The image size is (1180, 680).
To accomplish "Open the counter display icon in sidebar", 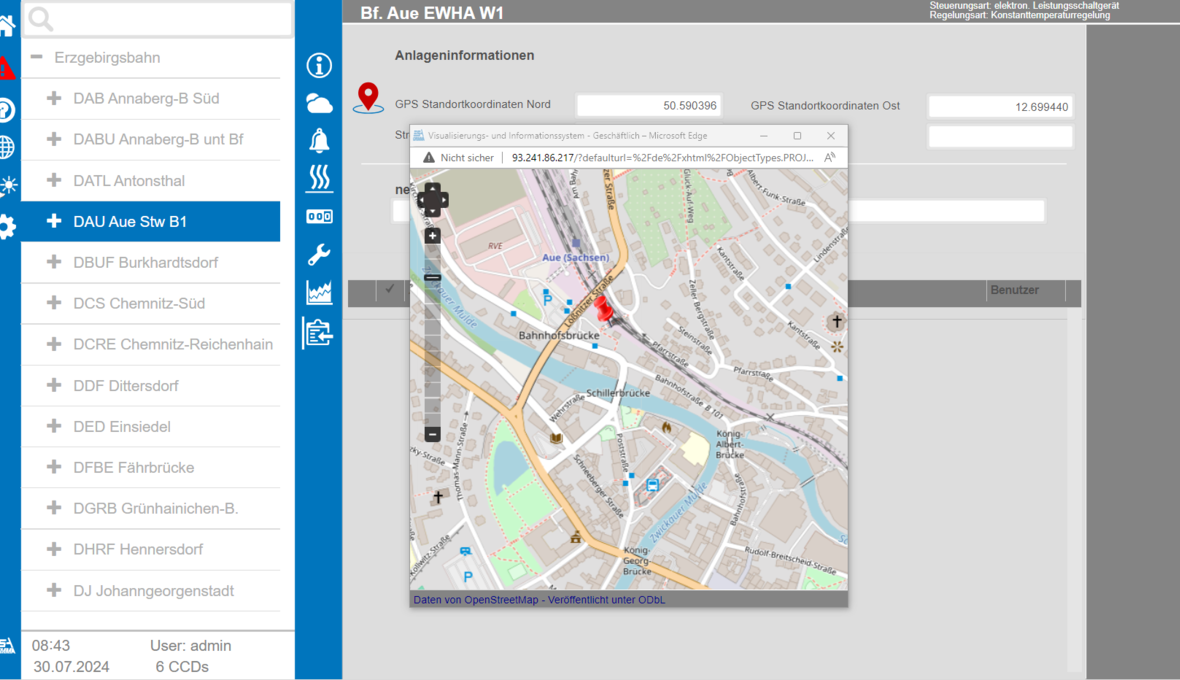I will 319,217.
